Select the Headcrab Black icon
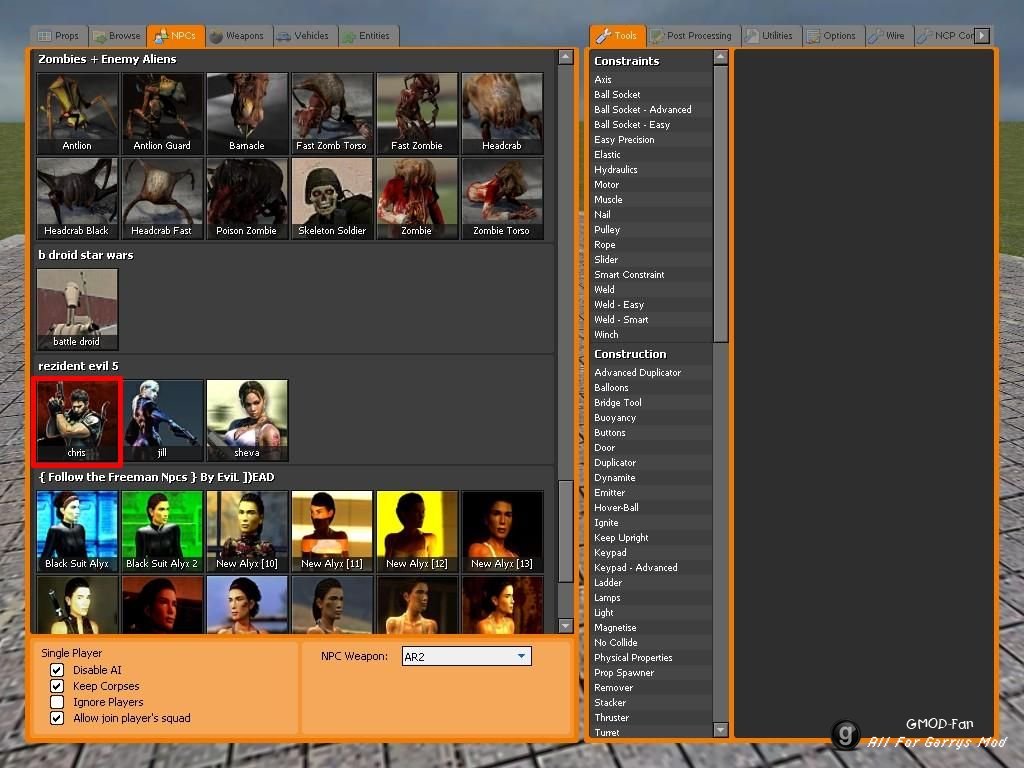 coord(77,198)
